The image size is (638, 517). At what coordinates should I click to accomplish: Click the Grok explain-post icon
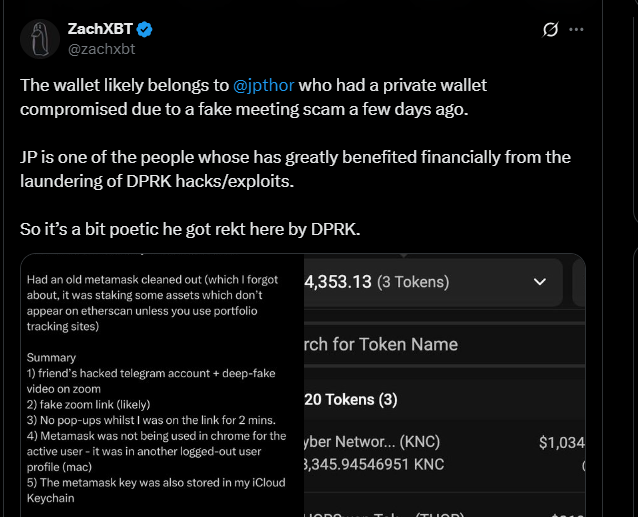[550, 29]
